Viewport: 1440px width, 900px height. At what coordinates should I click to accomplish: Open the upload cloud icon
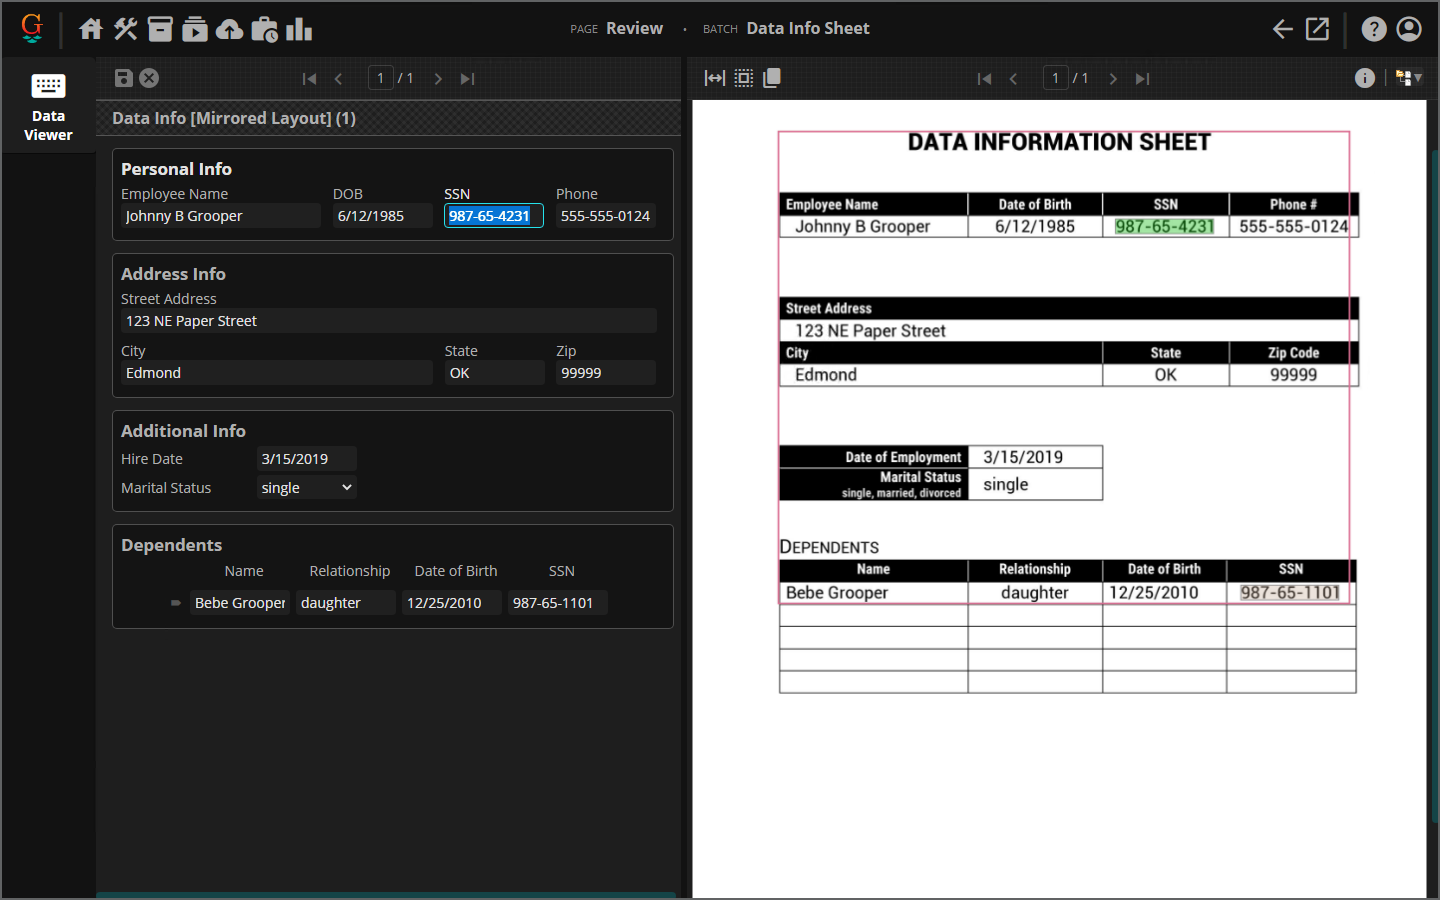[230, 29]
